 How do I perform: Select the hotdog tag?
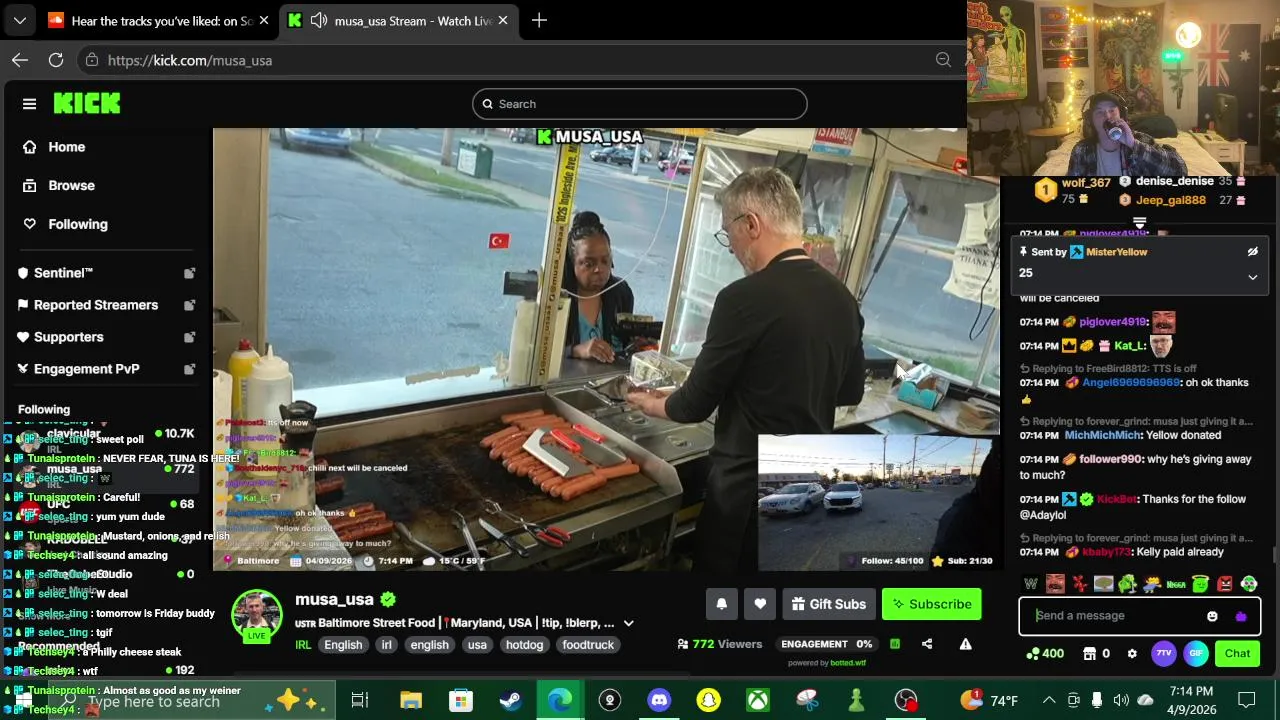[x=524, y=645]
